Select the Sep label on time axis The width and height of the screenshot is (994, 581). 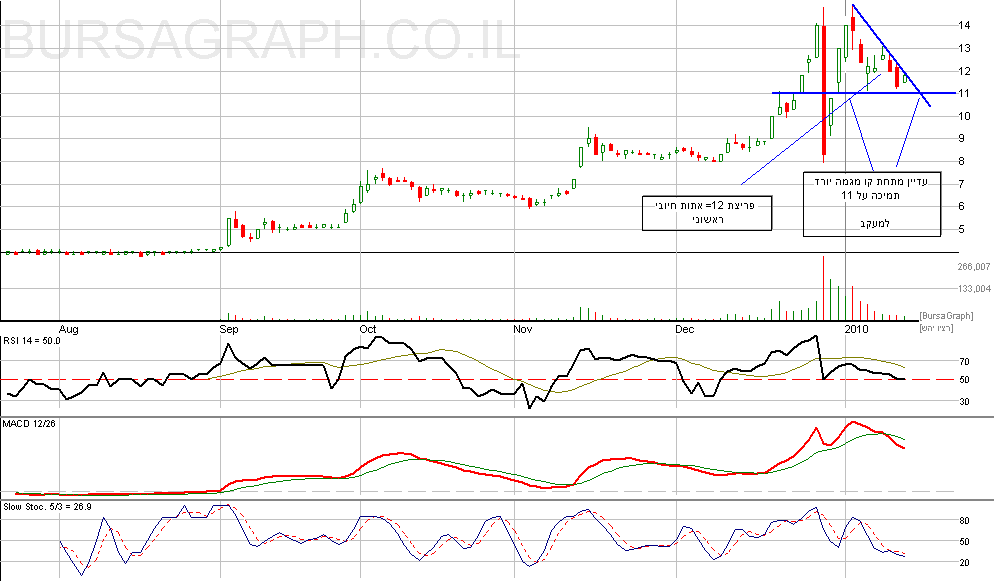click(x=228, y=328)
